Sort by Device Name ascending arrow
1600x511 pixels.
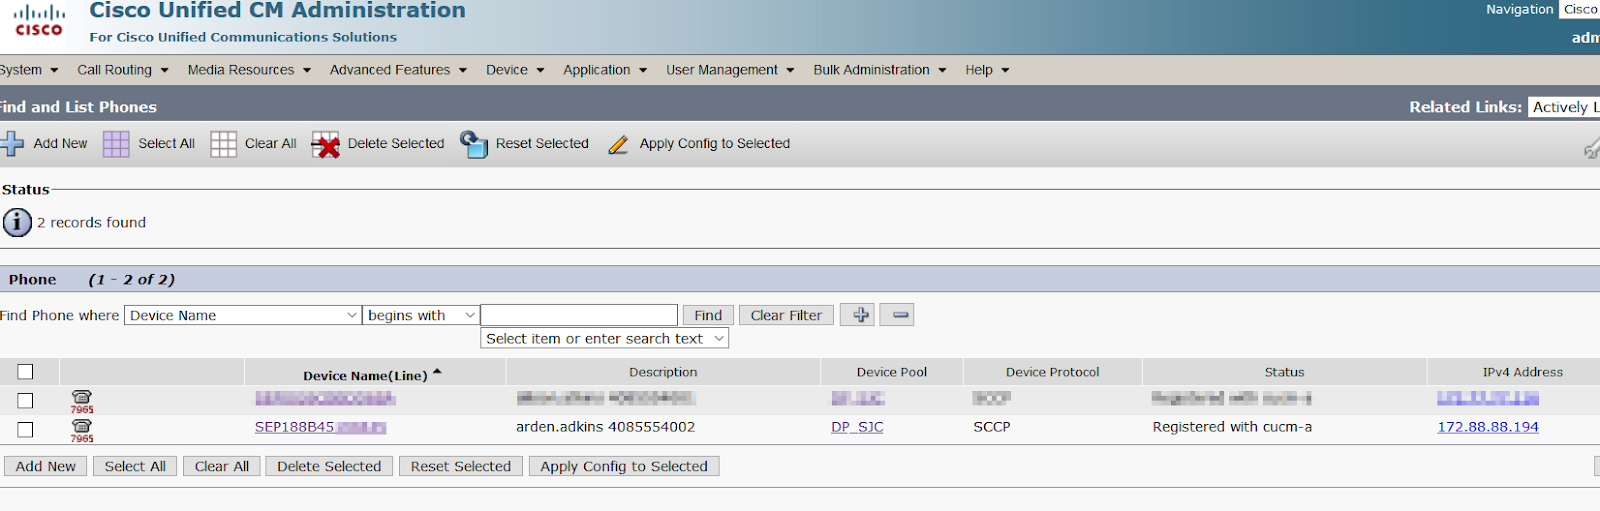437,373
